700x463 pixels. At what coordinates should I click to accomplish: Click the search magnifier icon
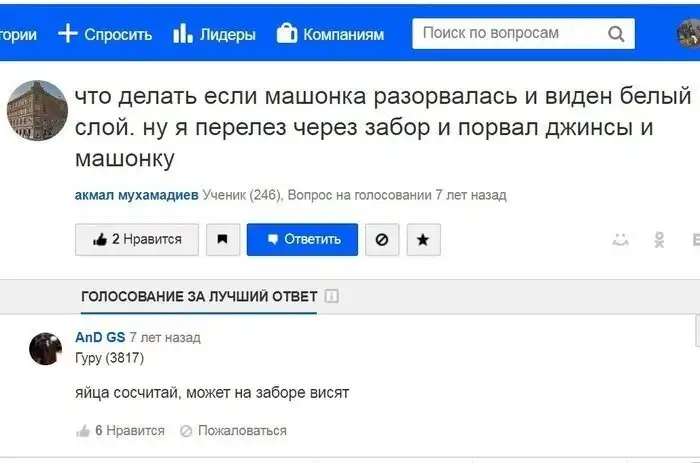pos(616,34)
